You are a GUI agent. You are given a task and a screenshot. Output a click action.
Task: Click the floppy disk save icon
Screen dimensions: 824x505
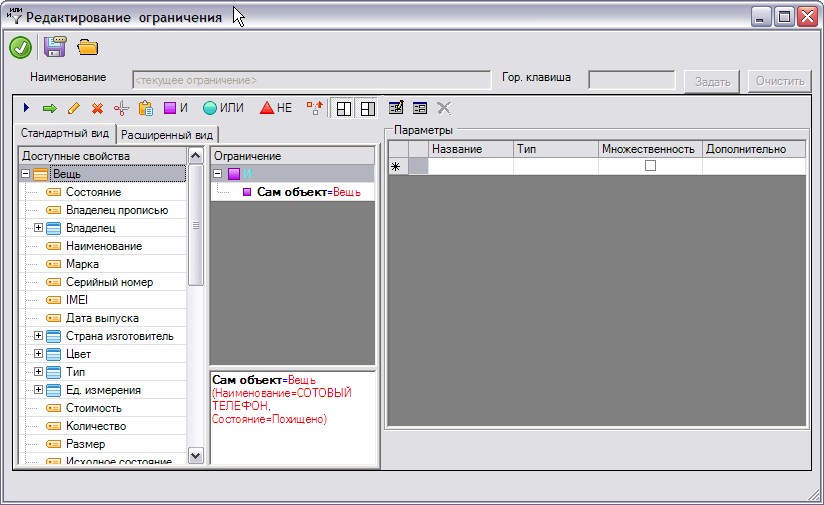coord(55,47)
